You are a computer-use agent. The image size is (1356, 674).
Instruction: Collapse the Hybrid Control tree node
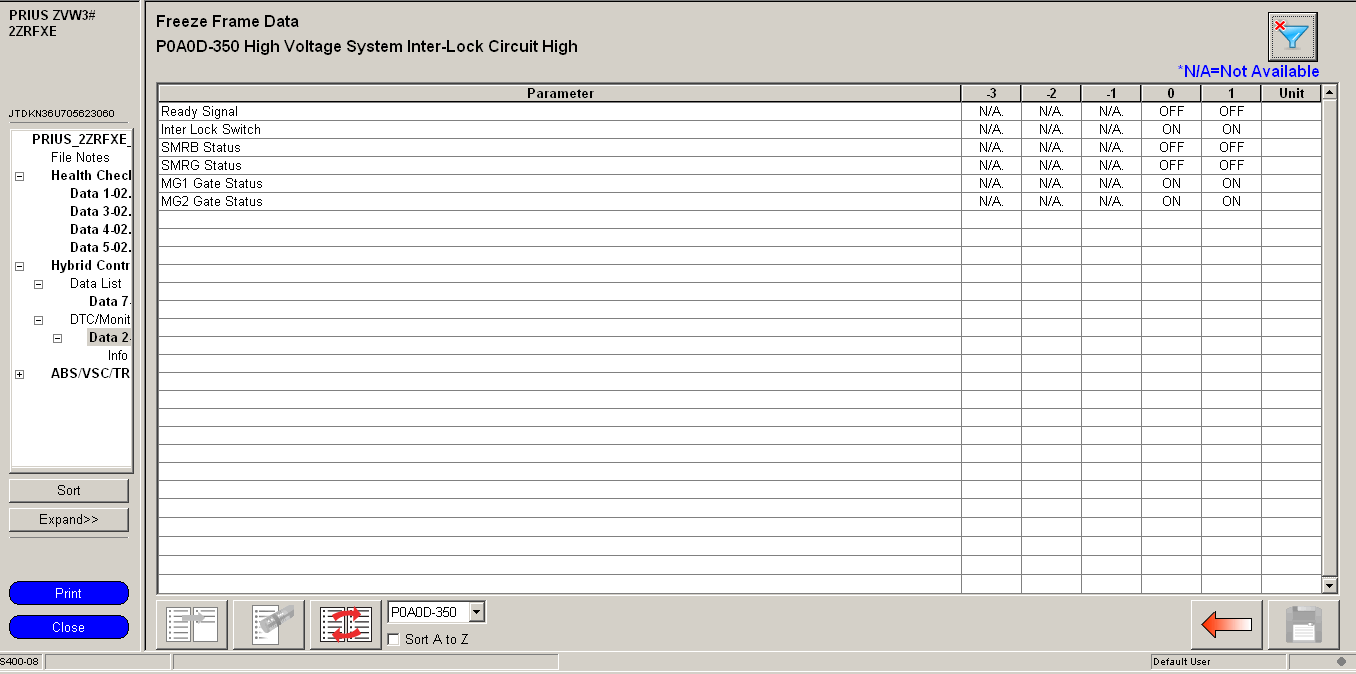(x=20, y=266)
